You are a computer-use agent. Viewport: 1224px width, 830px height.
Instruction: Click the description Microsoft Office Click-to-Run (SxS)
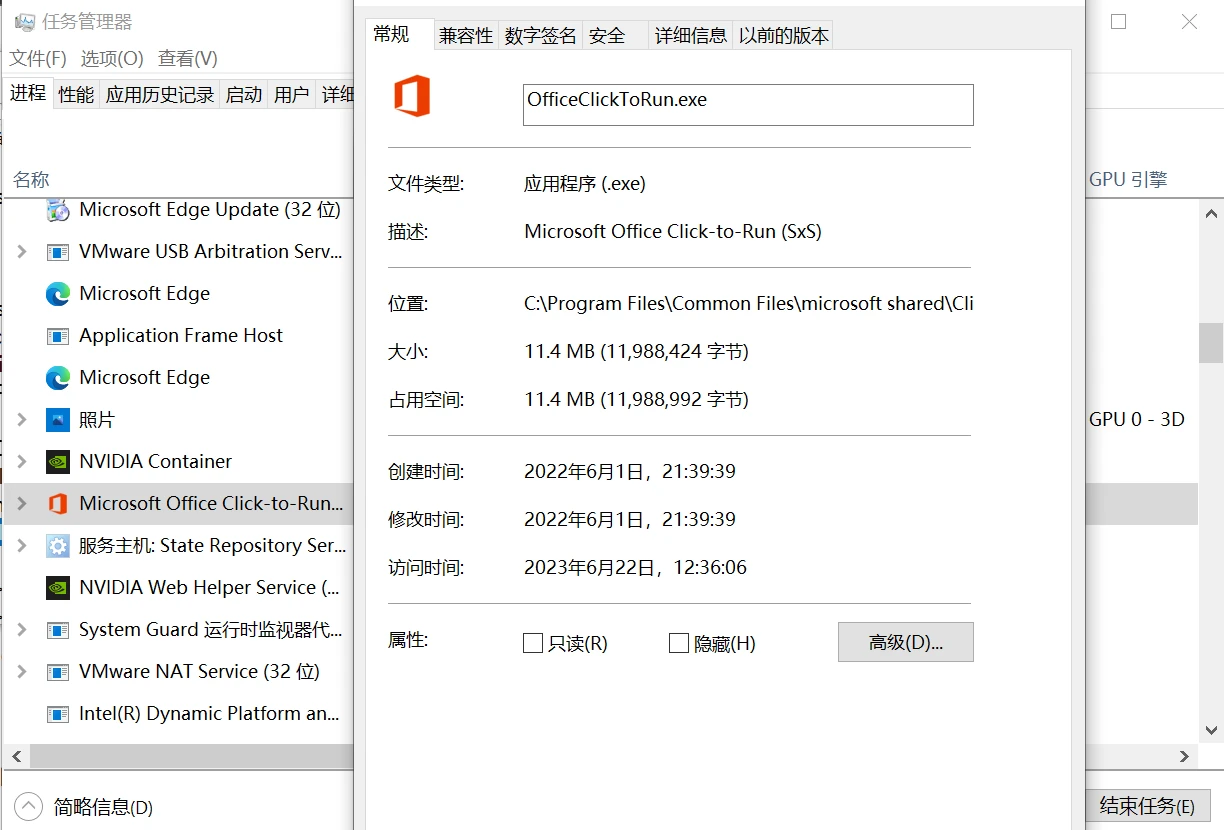673,231
